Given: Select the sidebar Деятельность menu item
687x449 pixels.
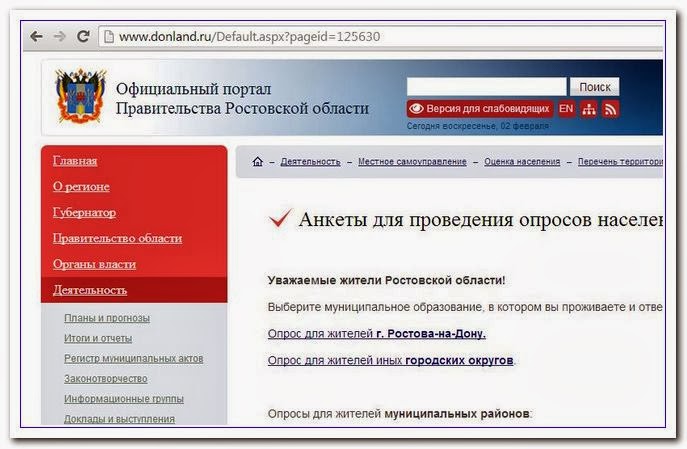Looking at the screenshot, I should pos(134,290).
